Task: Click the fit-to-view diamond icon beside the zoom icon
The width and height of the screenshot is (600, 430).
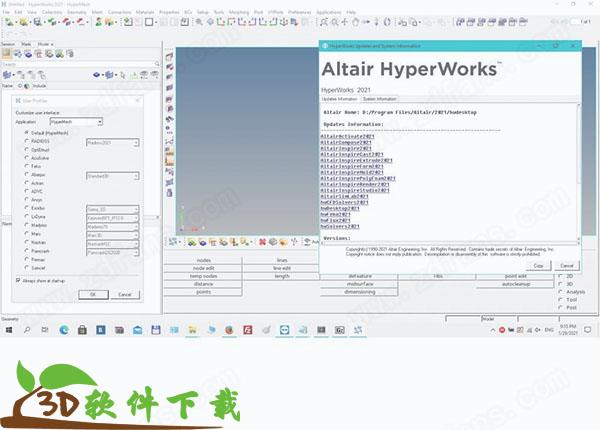Action: click(x=210, y=22)
